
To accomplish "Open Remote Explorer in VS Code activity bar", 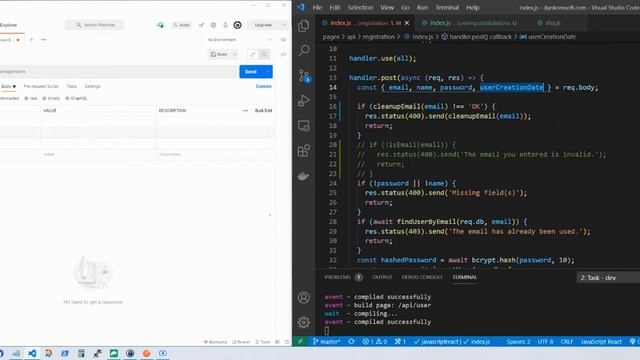I will 303,126.
